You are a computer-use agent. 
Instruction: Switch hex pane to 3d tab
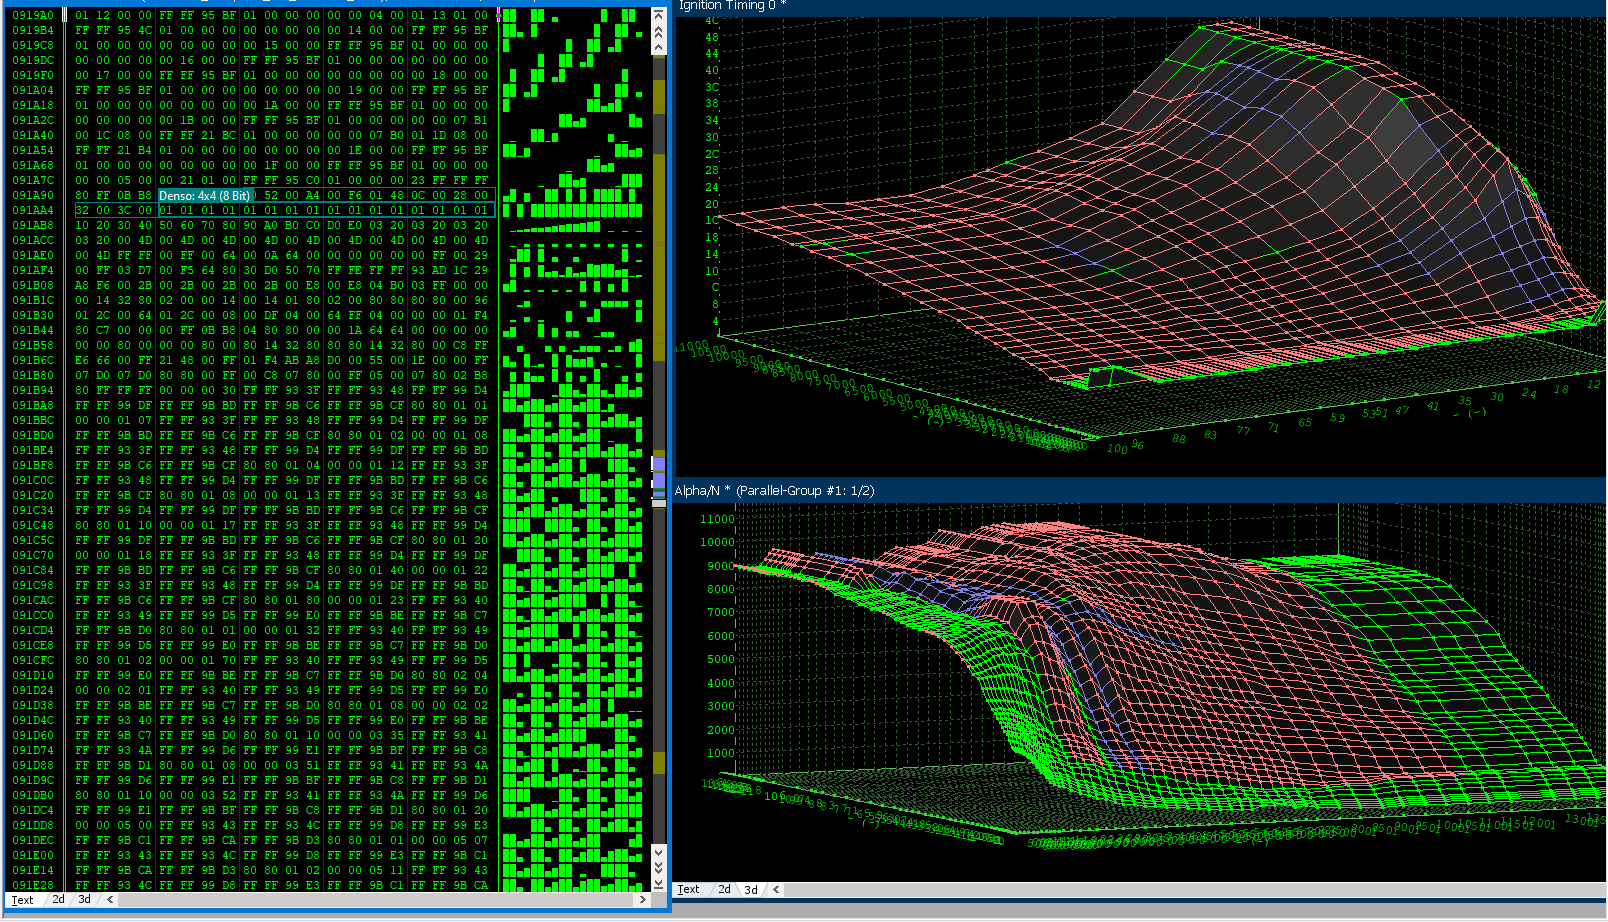tap(84, 899)
